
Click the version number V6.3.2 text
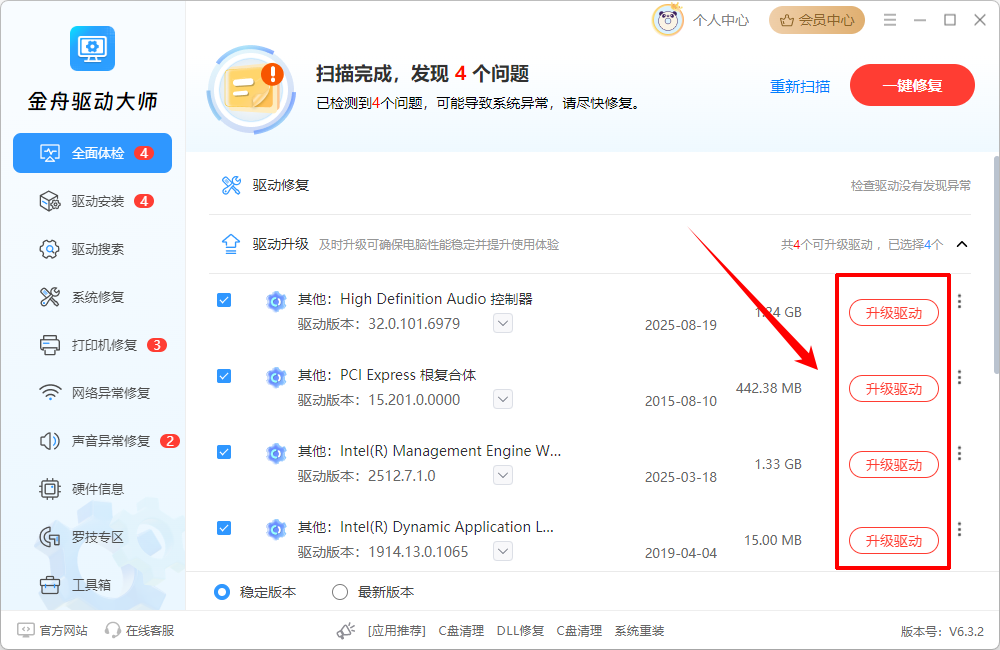(966, 632)
